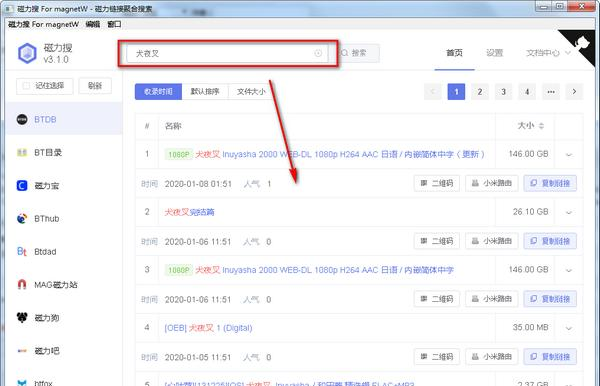Viewport: 600px width, 386px height.
Task: Copy link for 犬夜叉完结篇 result
Action: 550,241
